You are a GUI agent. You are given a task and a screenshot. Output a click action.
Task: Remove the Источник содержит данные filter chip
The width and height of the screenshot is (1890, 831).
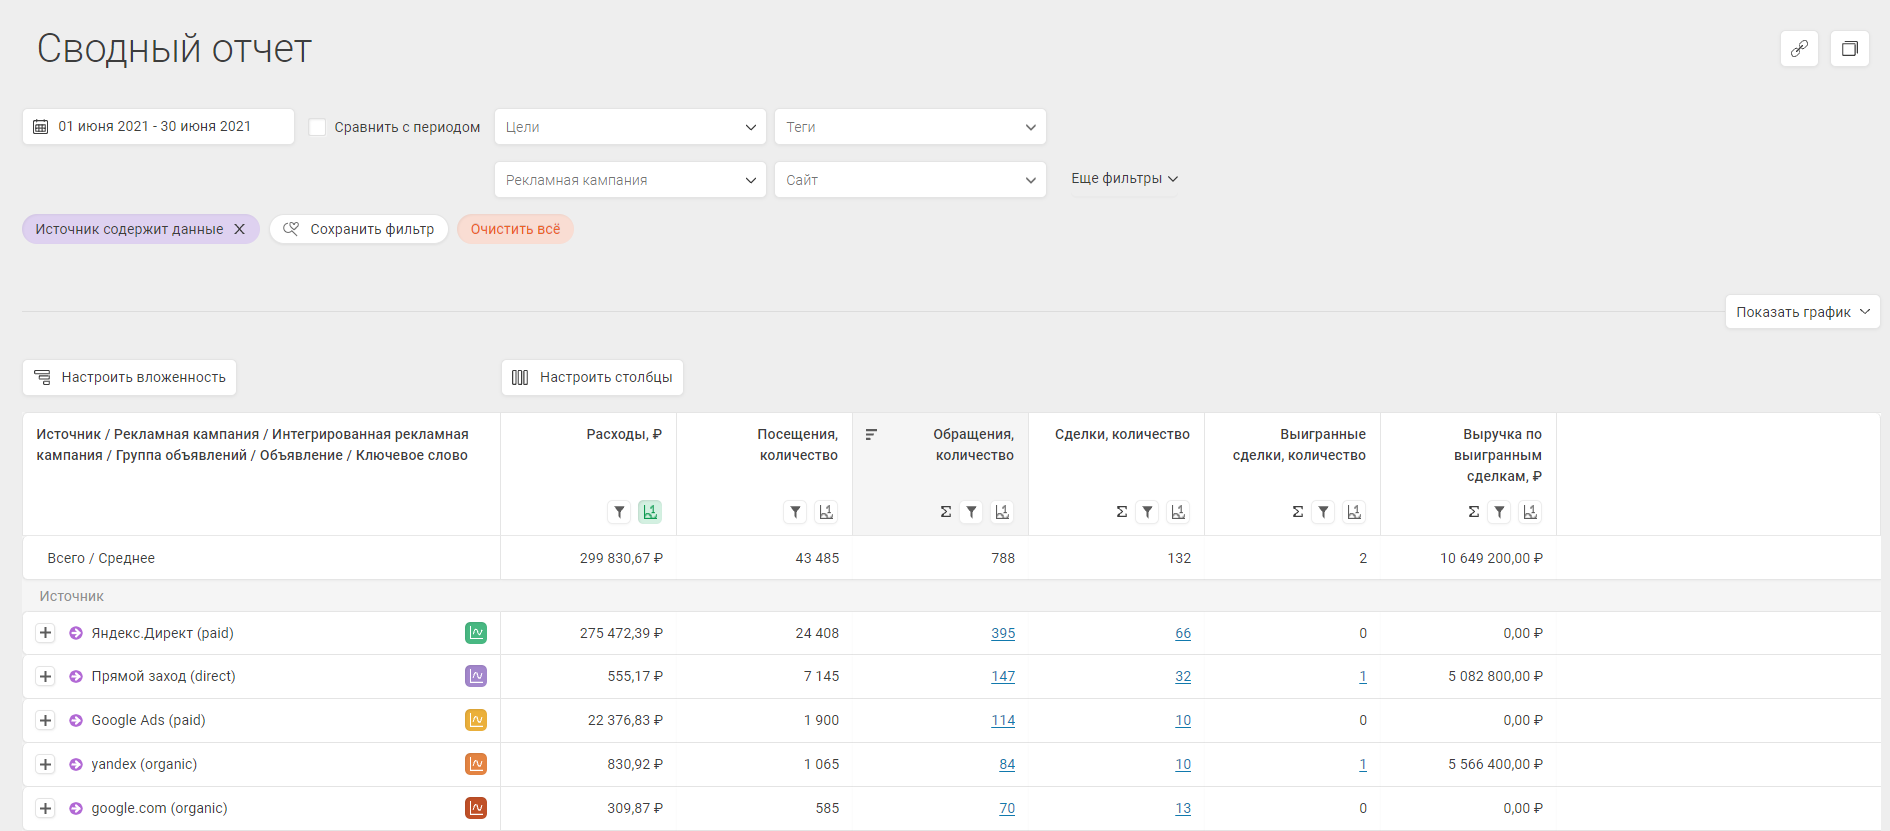coord(240,229)
